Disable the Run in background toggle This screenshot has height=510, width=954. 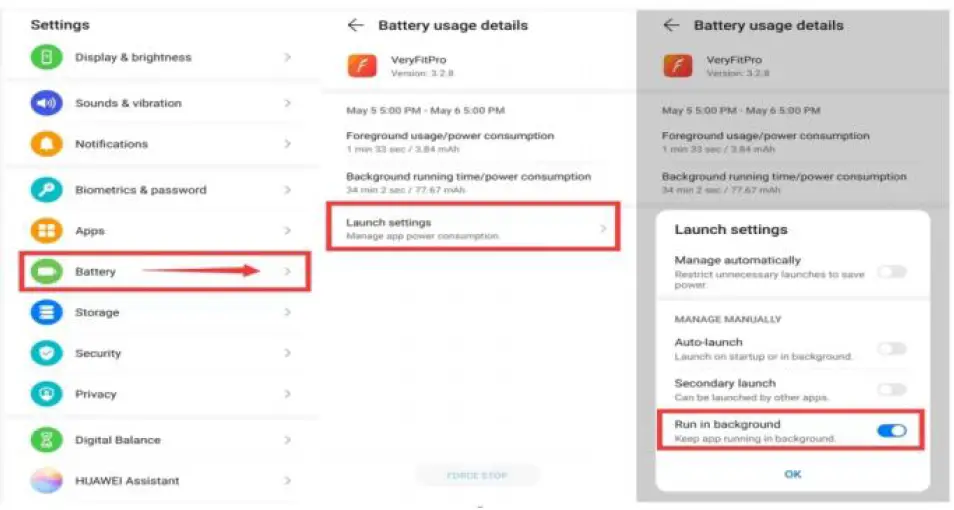click(x=891, y=430)
